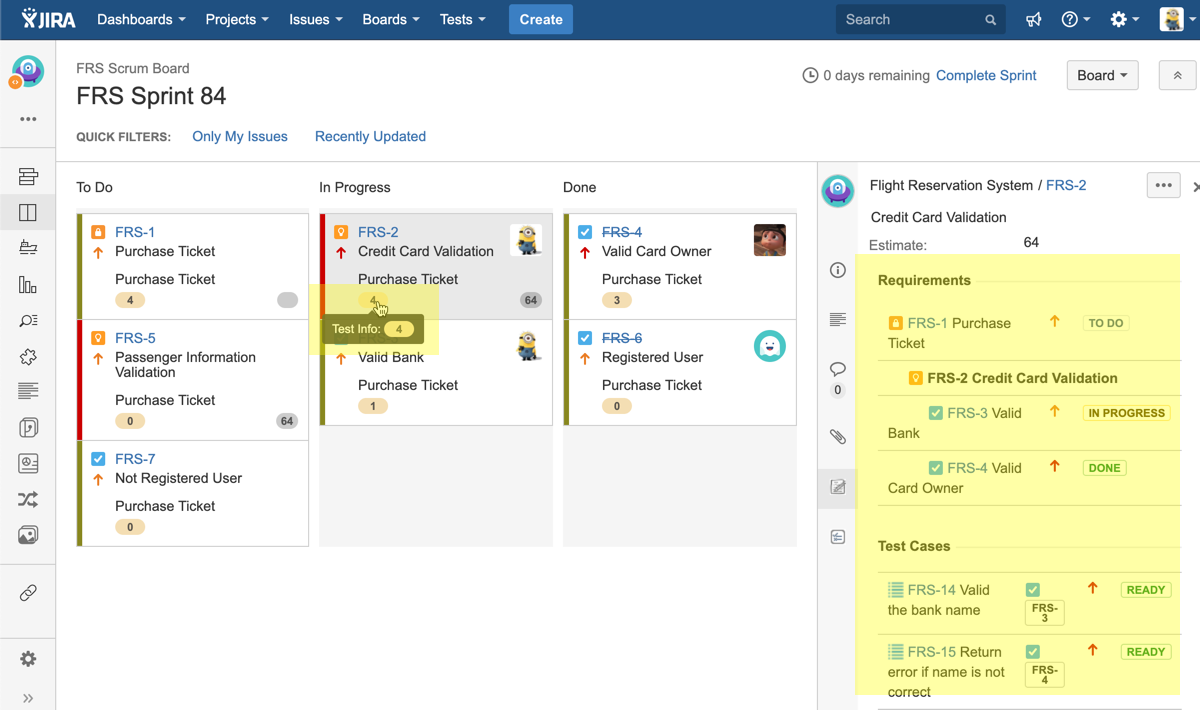
Task: Click the backlog icon in left sidebar
Action: coord(28,177)
